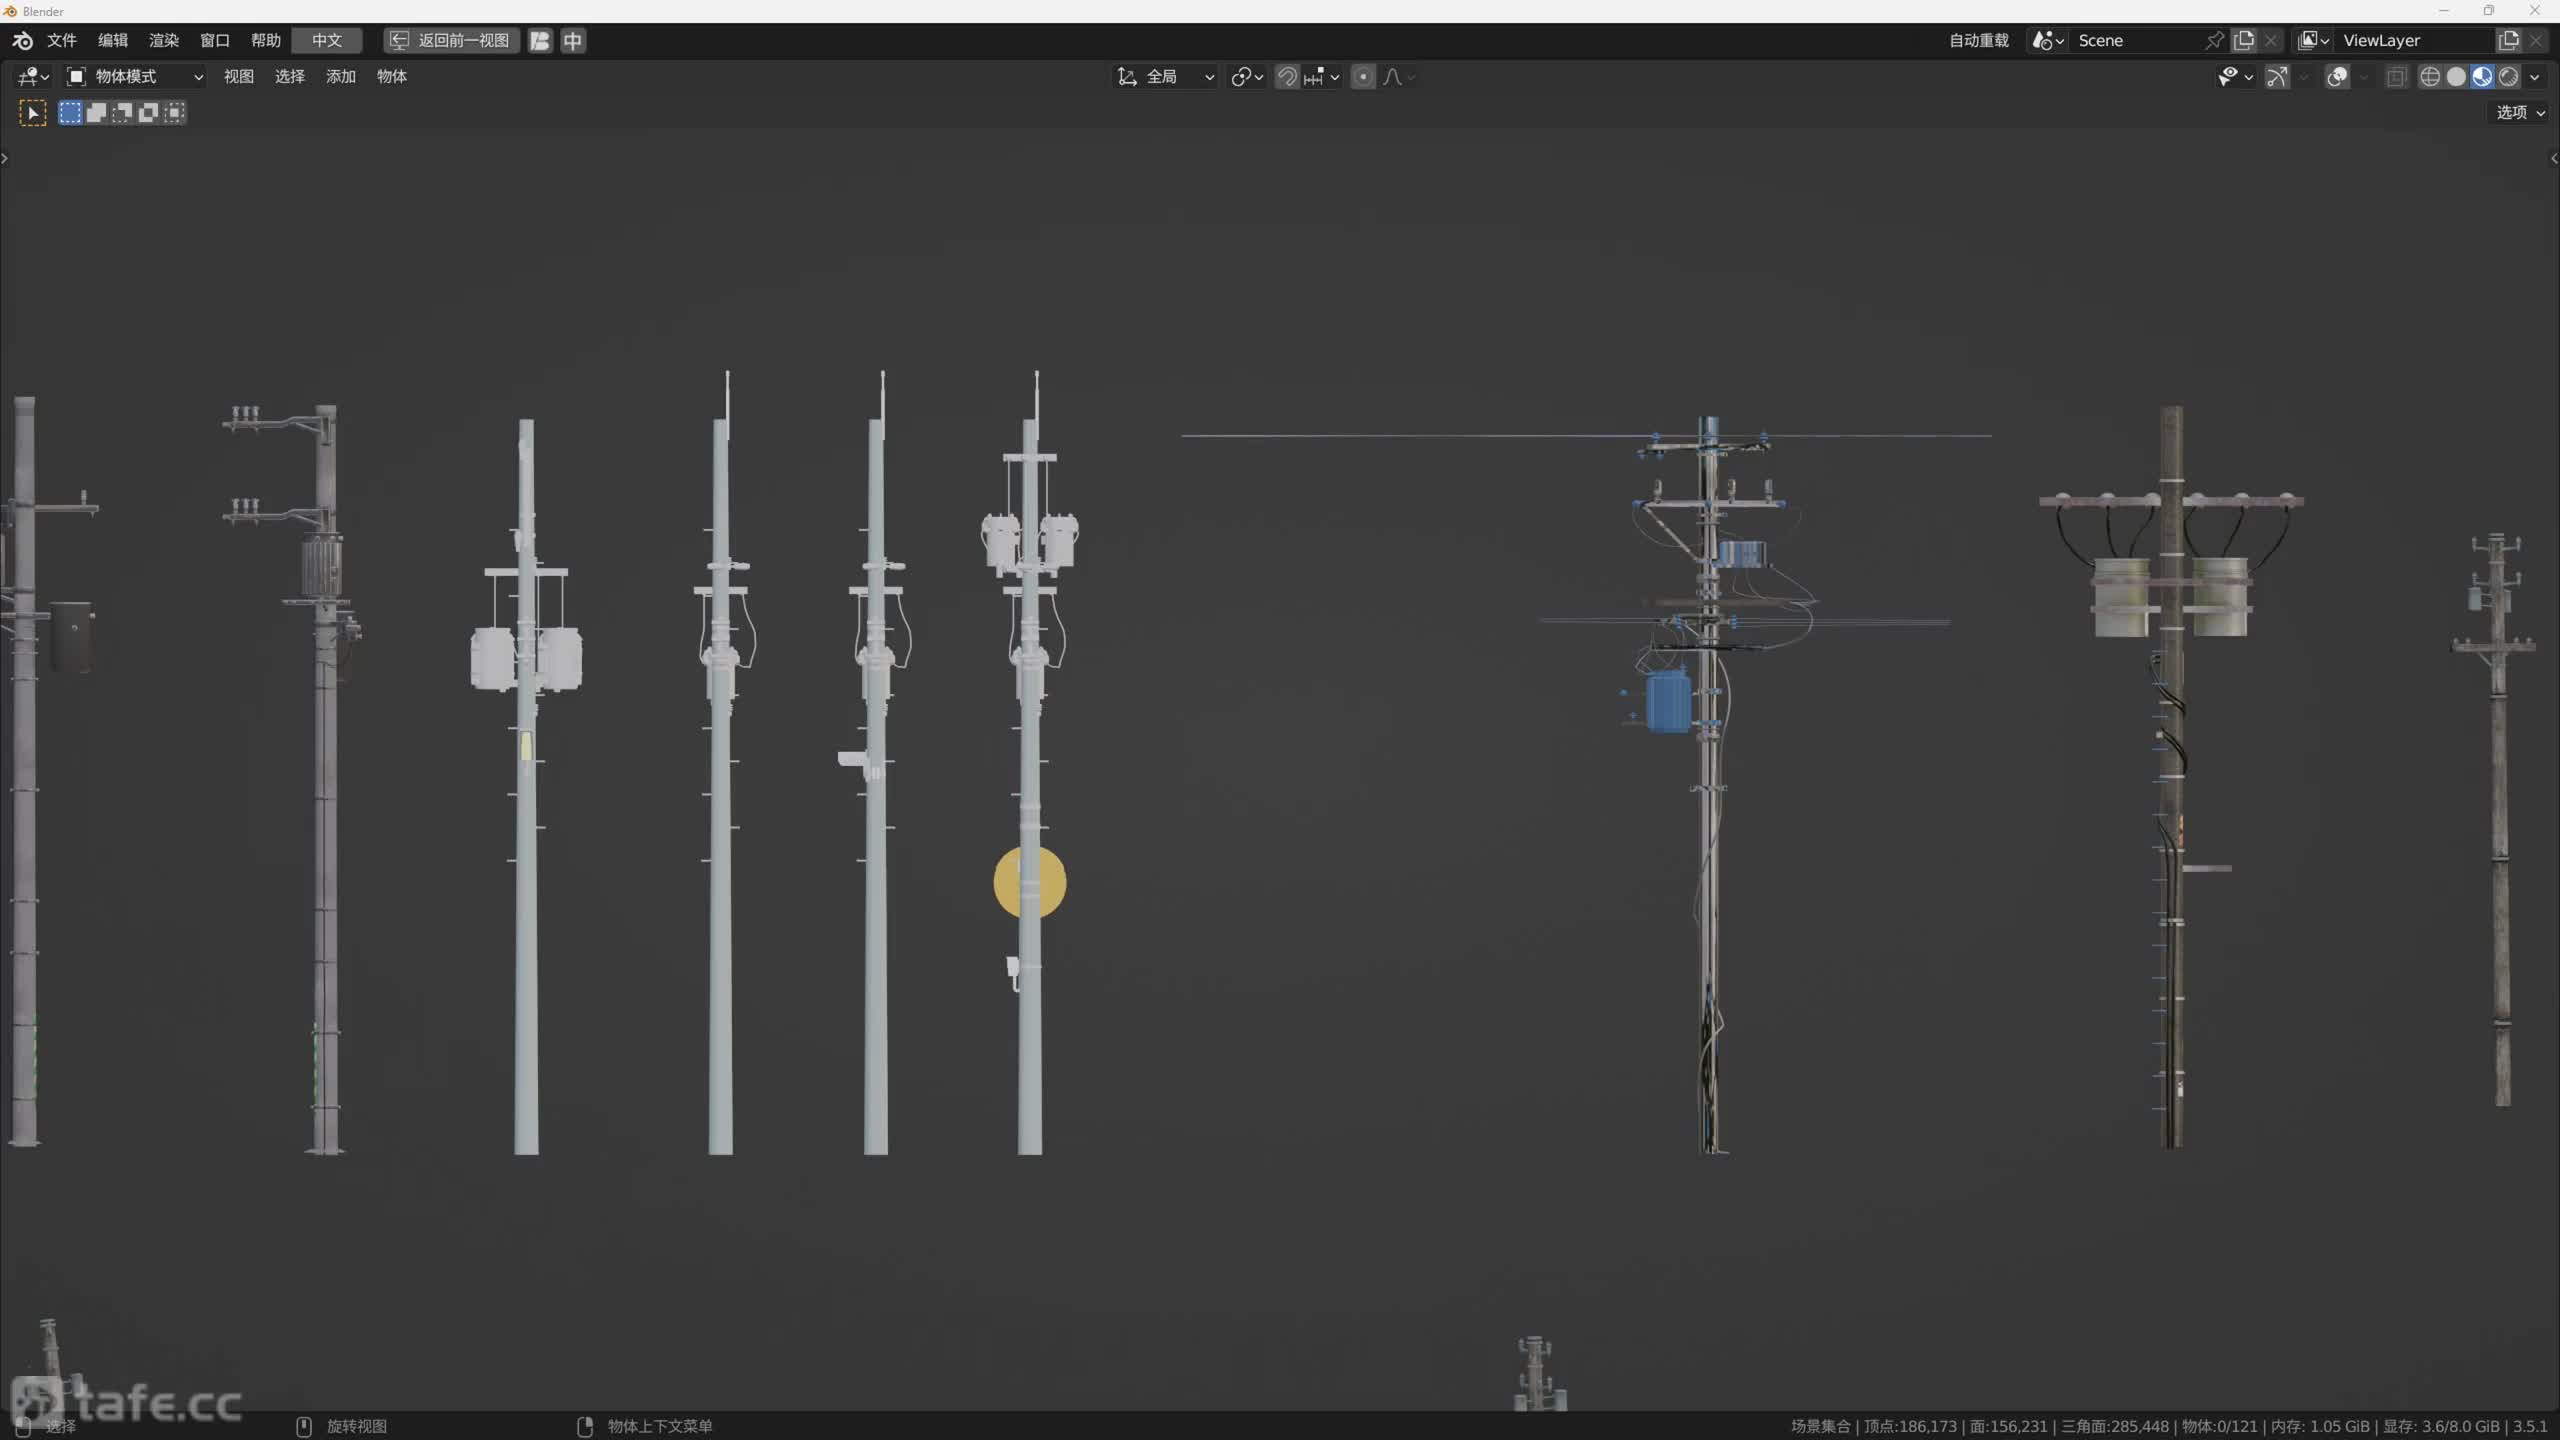This screenshot has width=2560, height=1440.
Task: Open the Blender logo app menu
Action: click(x=22, y=40)
